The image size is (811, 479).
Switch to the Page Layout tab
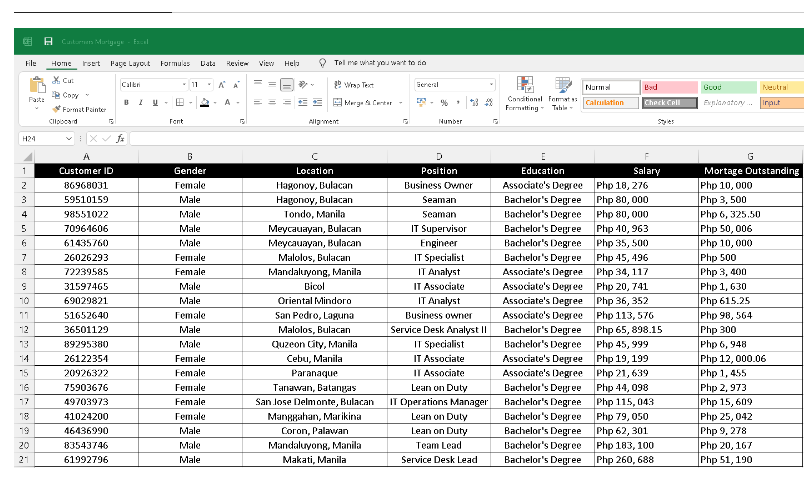tap(130, 63)
